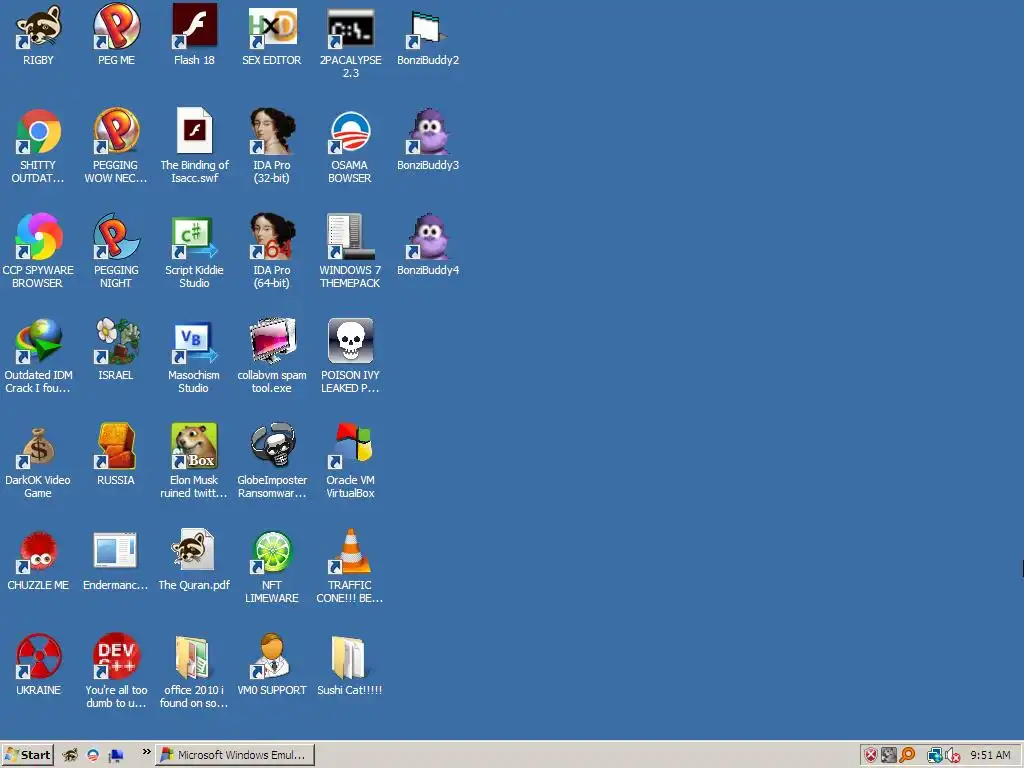Open The Binding of Isacc.swf file
The image size is (1024, 768).
click(194, 131)
